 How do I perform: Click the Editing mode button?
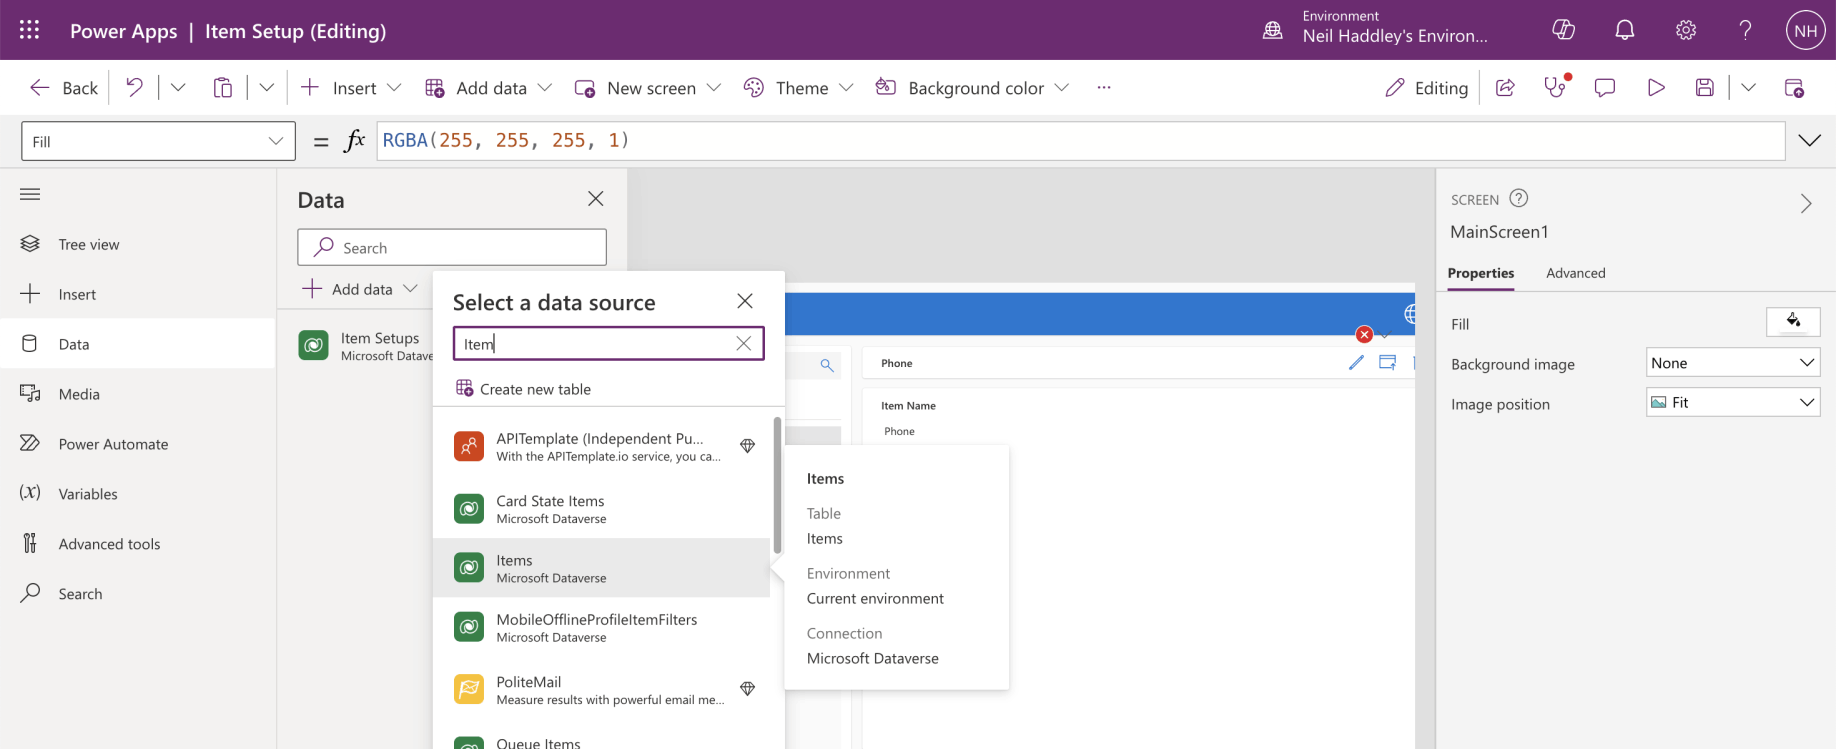pyautogui.click(x=1427, y=88)
